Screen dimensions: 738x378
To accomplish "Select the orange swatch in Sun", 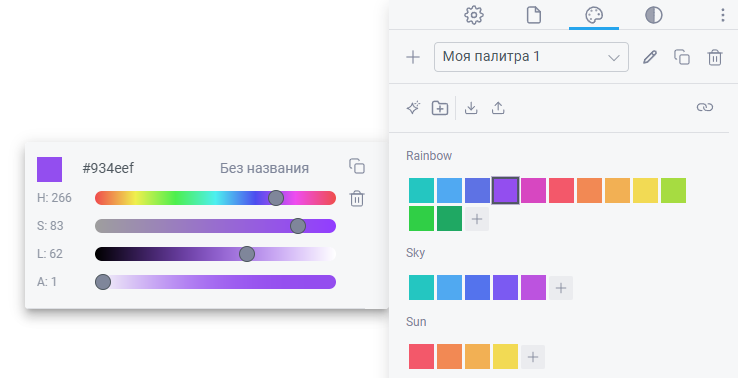I will point(449,356).
